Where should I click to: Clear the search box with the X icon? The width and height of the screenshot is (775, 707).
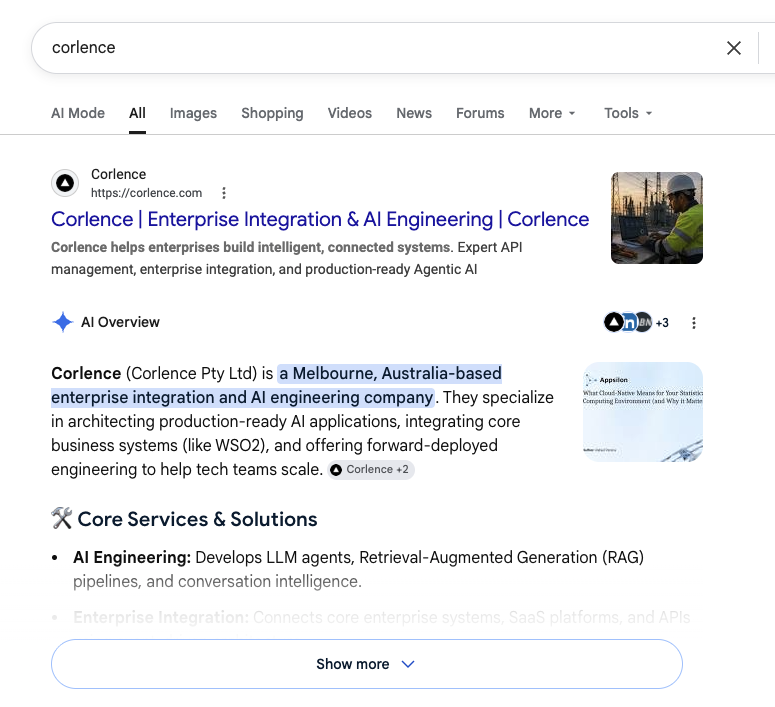point(733,48)
